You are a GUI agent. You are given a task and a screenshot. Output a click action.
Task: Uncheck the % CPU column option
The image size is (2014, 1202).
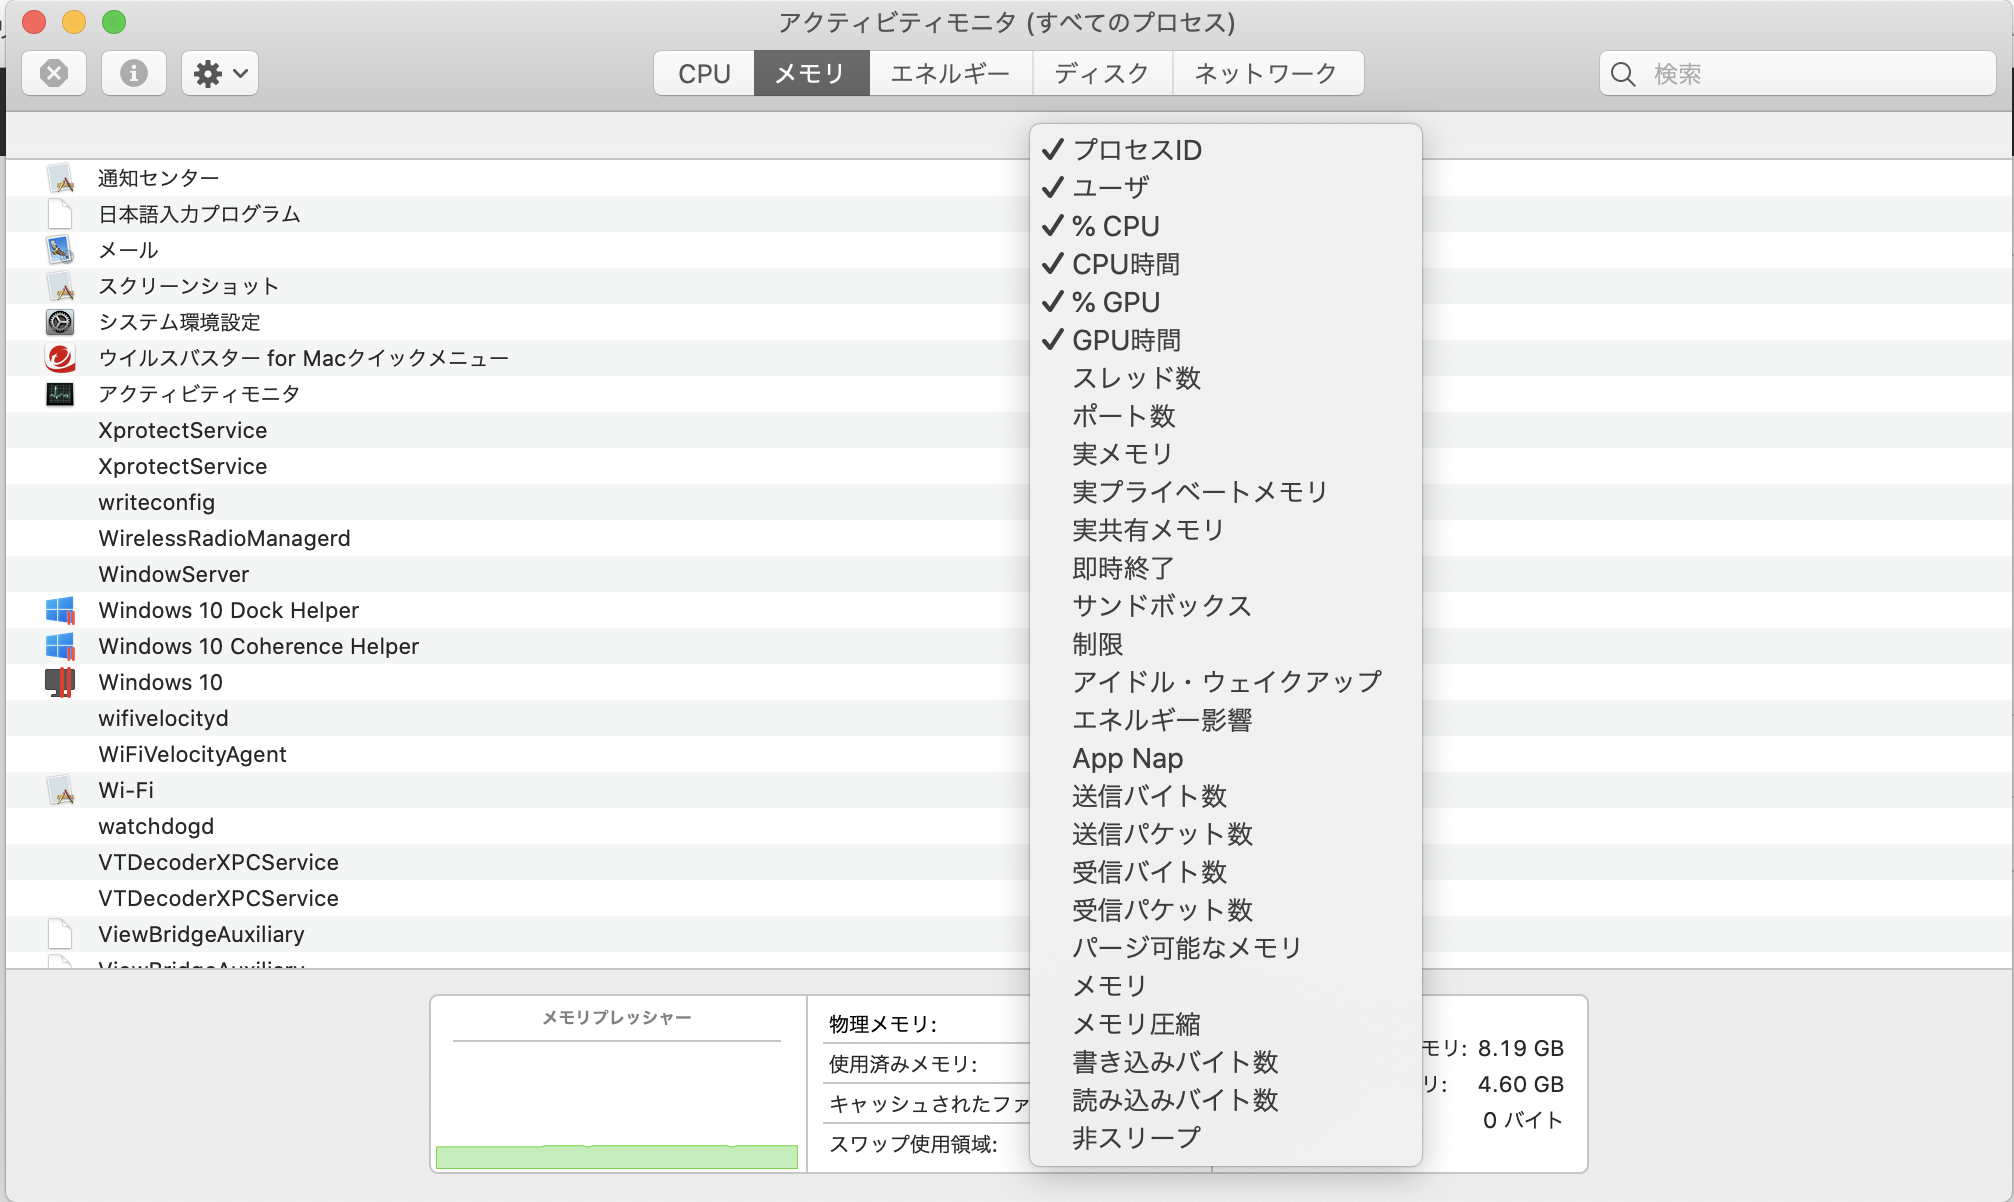[1115, 226]
